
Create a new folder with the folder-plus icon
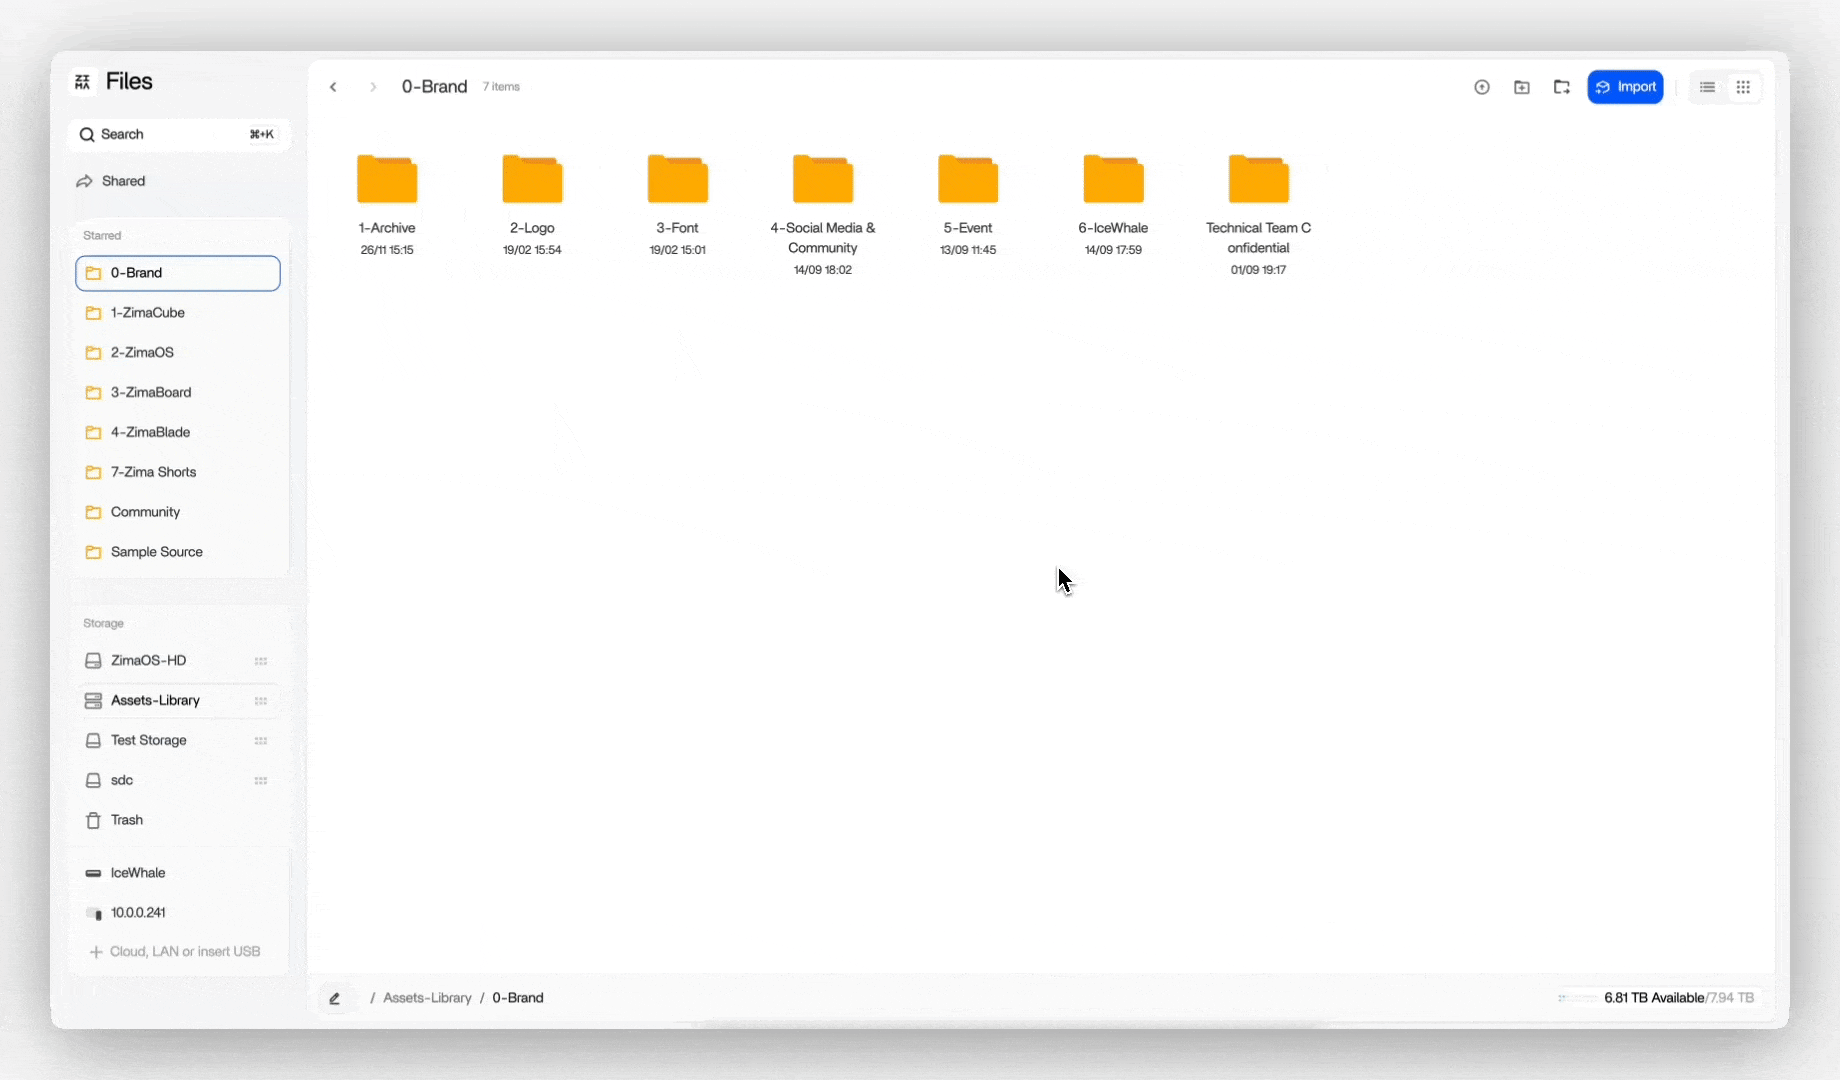pos(1522,87)
